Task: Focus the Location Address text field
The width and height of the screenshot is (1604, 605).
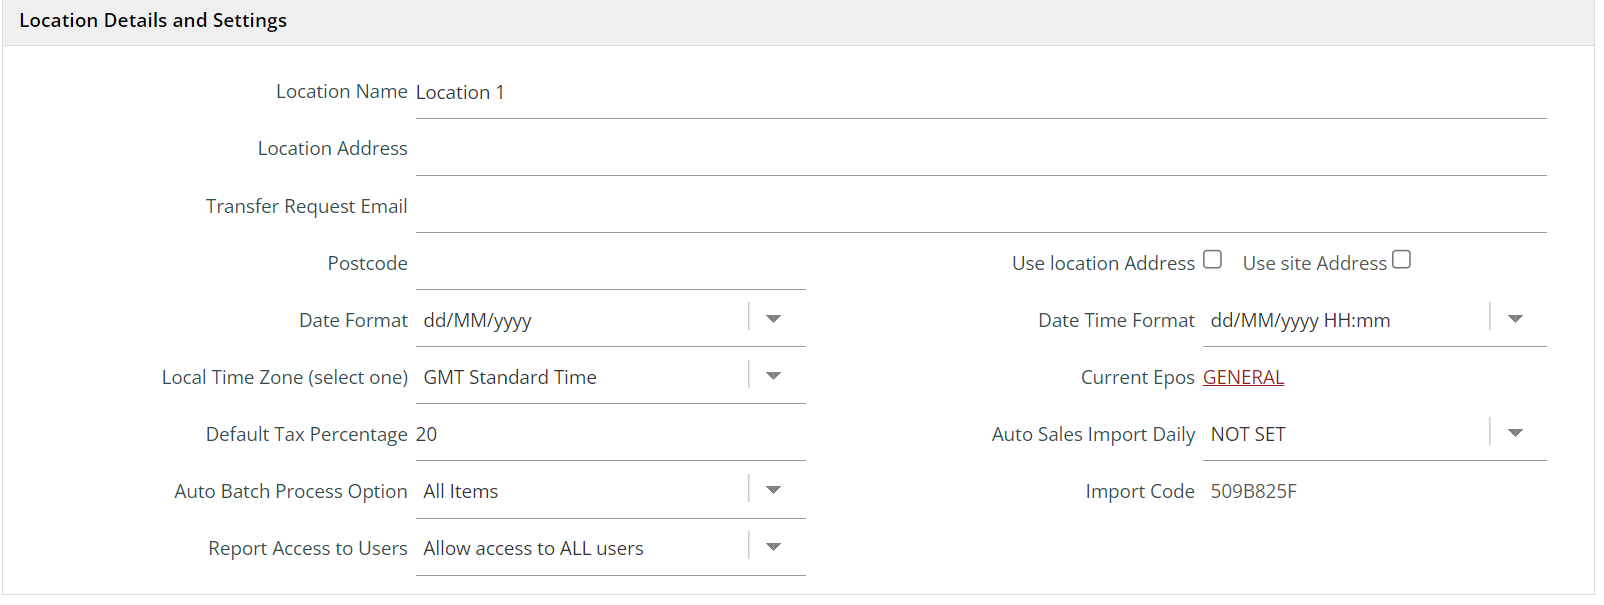Action: [980, 150]
